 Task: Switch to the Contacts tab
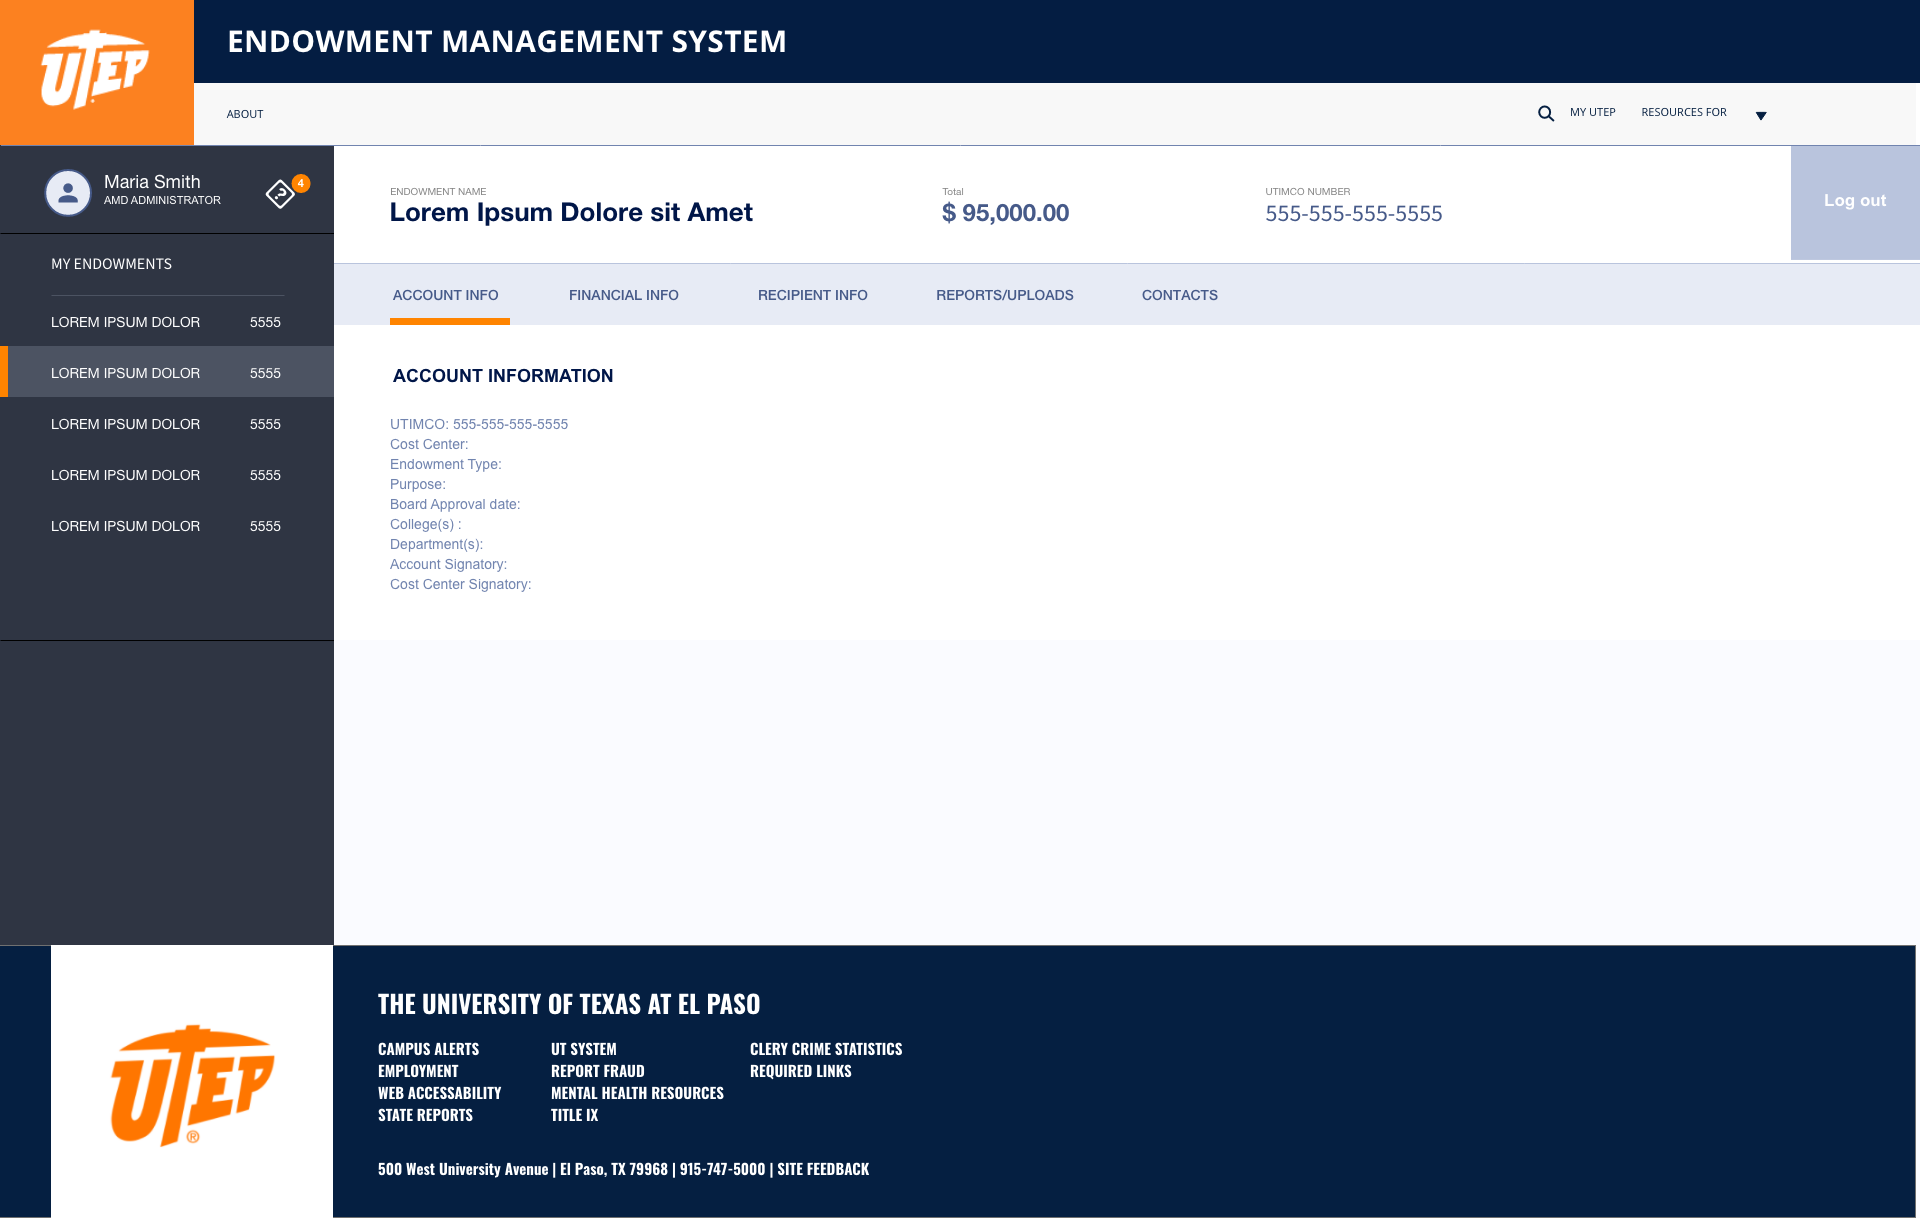(1180, 295)
